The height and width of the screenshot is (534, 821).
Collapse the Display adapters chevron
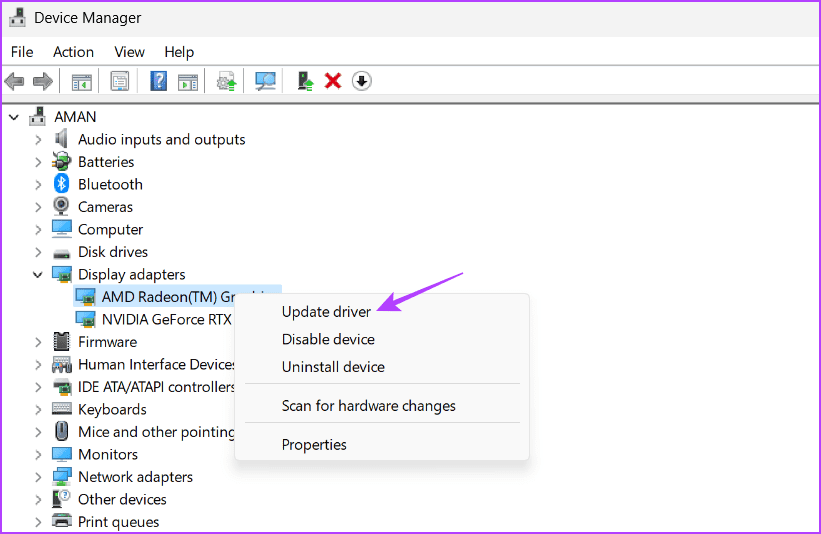(x=38, y=274)
